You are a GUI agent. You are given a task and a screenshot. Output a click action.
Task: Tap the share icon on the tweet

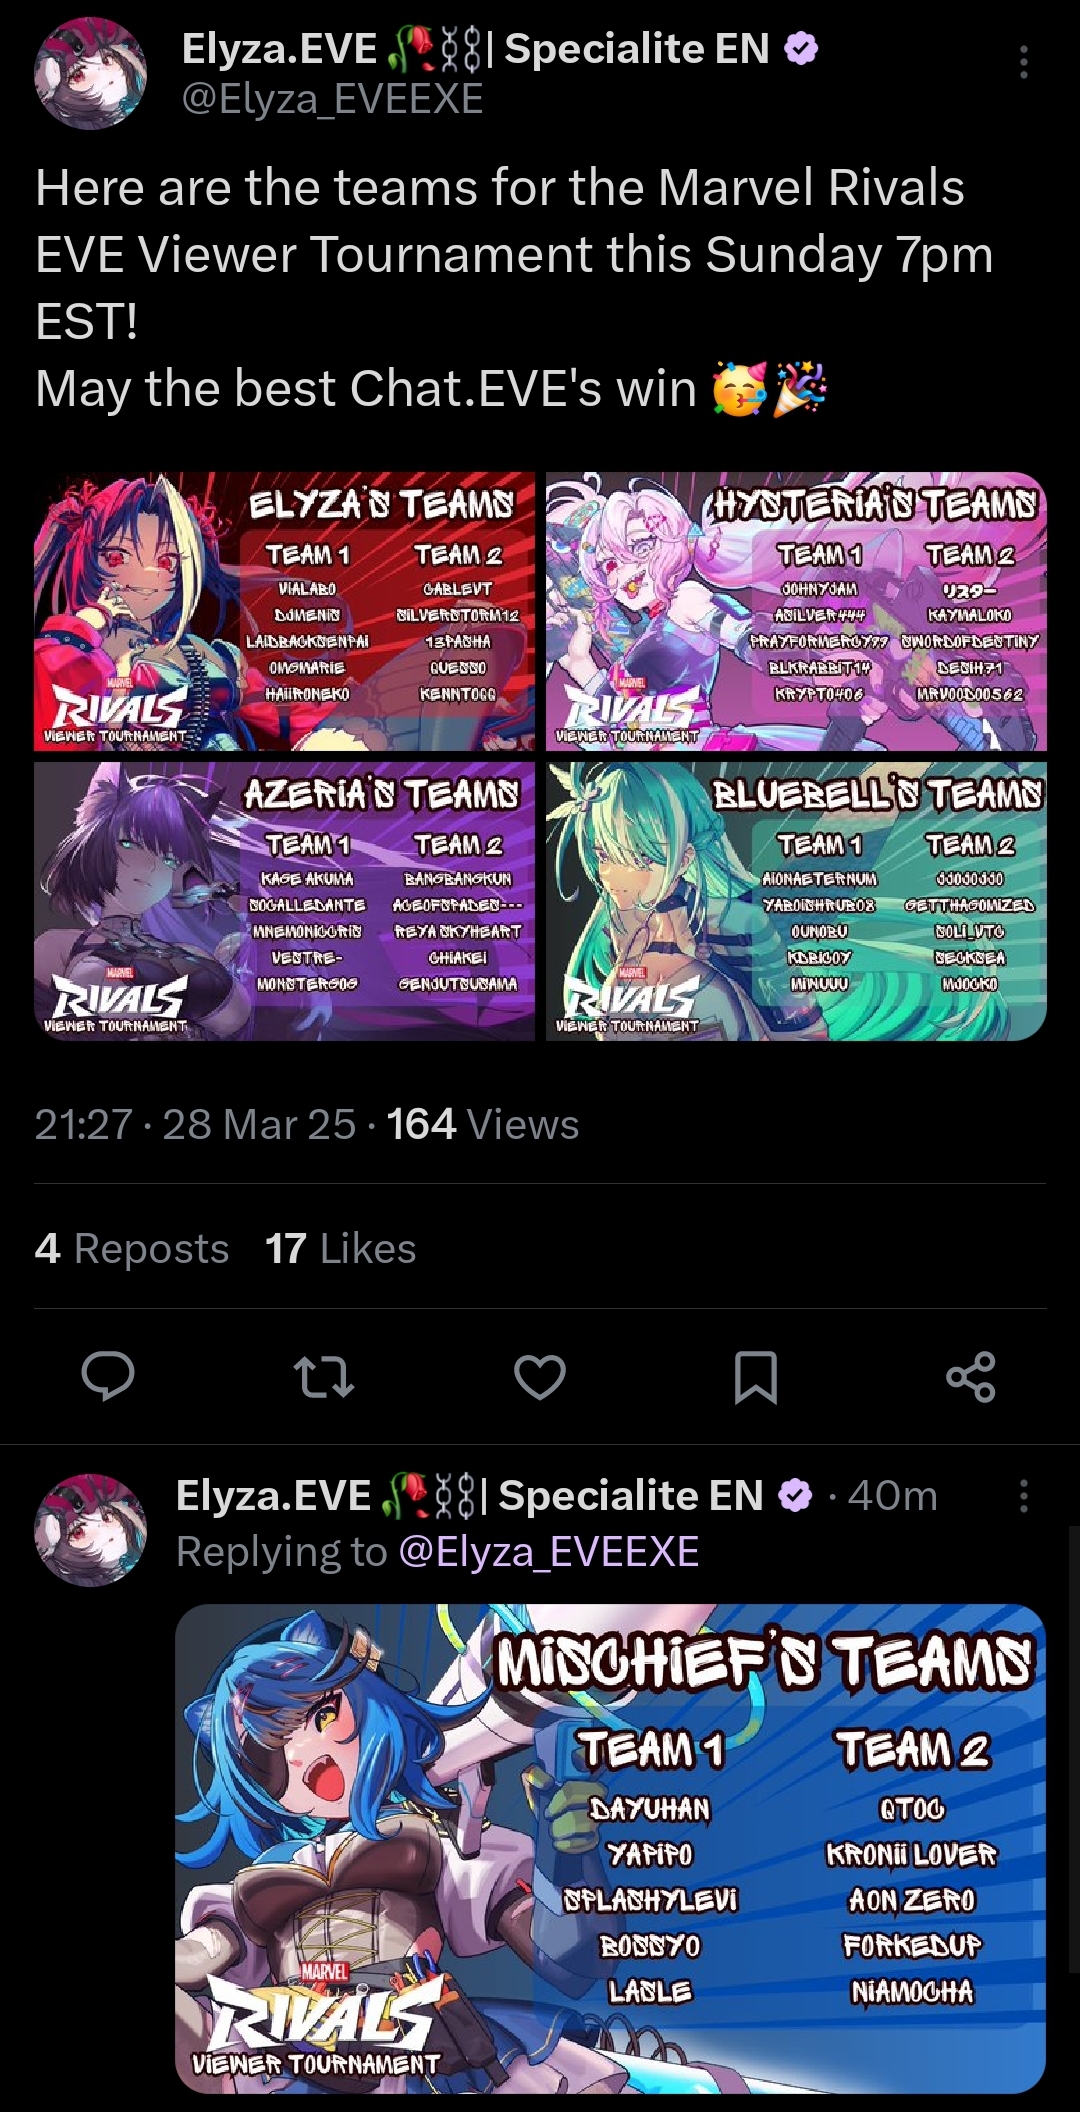click(971, 1376)
